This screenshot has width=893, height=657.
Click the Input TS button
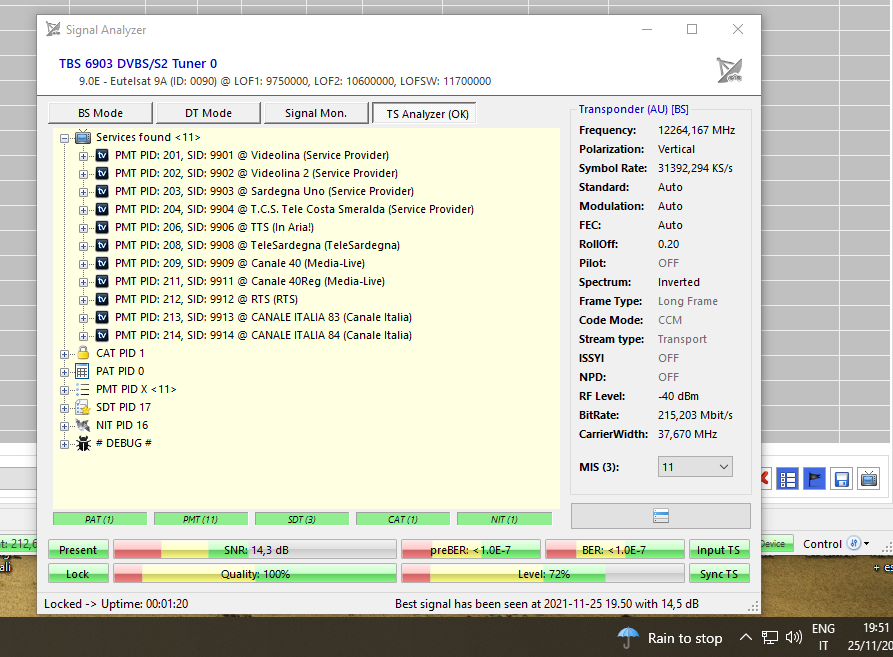tap(719, 550)
